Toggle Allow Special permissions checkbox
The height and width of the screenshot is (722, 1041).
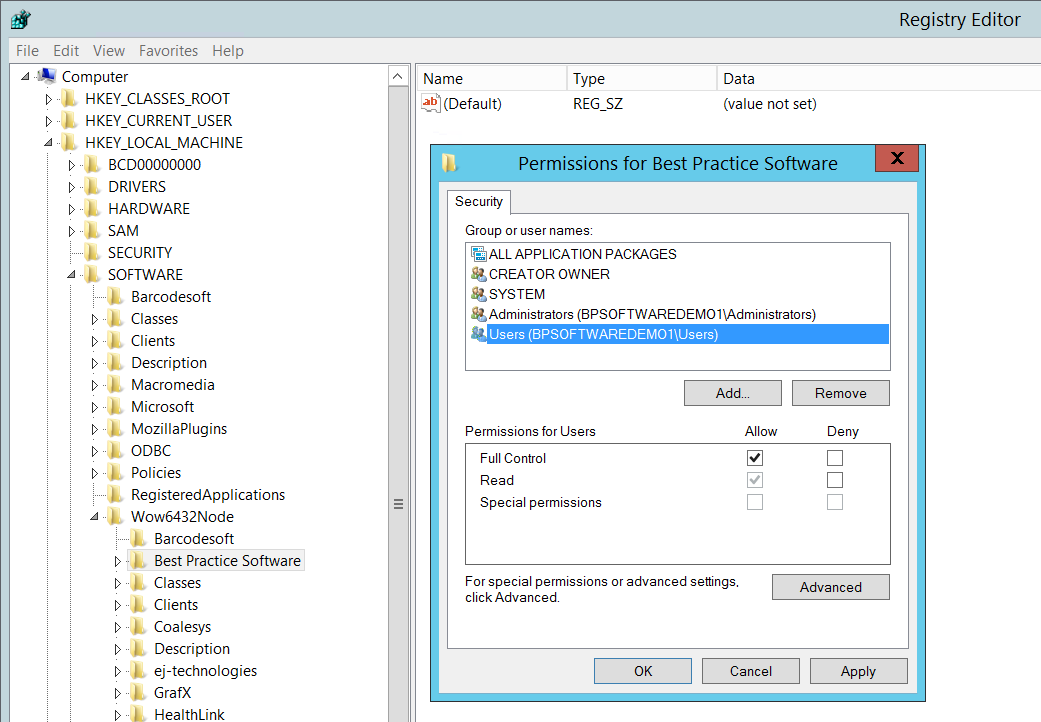755,502
